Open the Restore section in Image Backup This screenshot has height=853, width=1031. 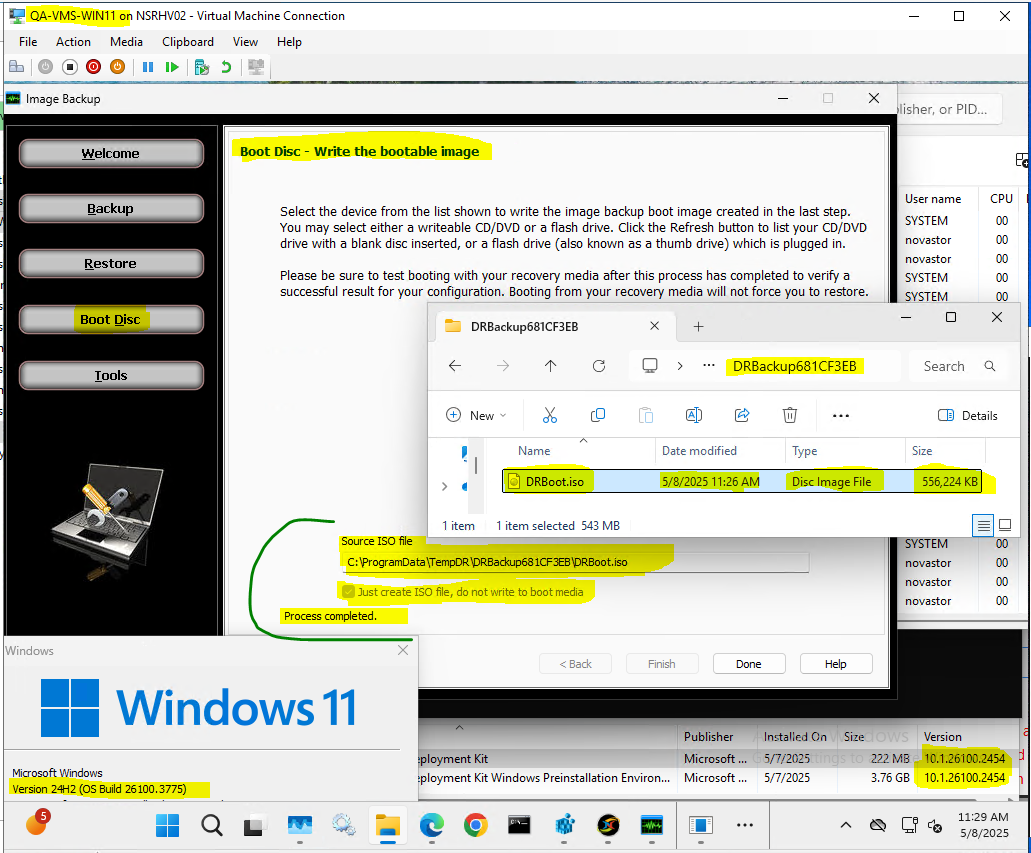tap(110, 264)
